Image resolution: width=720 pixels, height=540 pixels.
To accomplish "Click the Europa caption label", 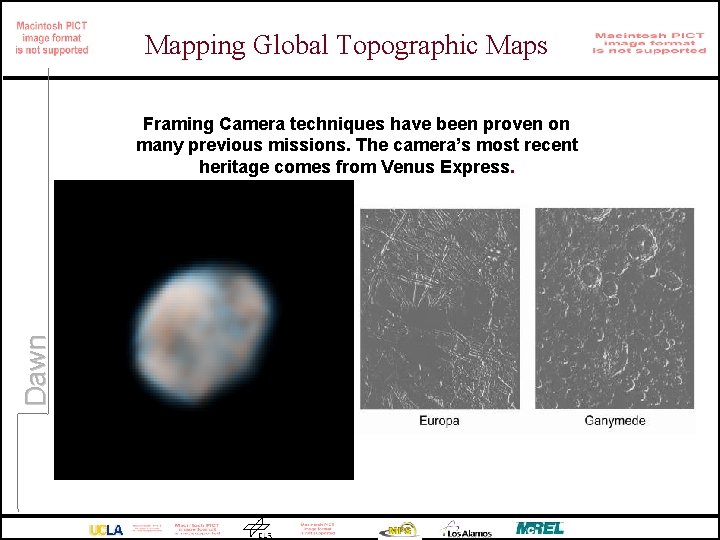I will (x=439, y=421).
